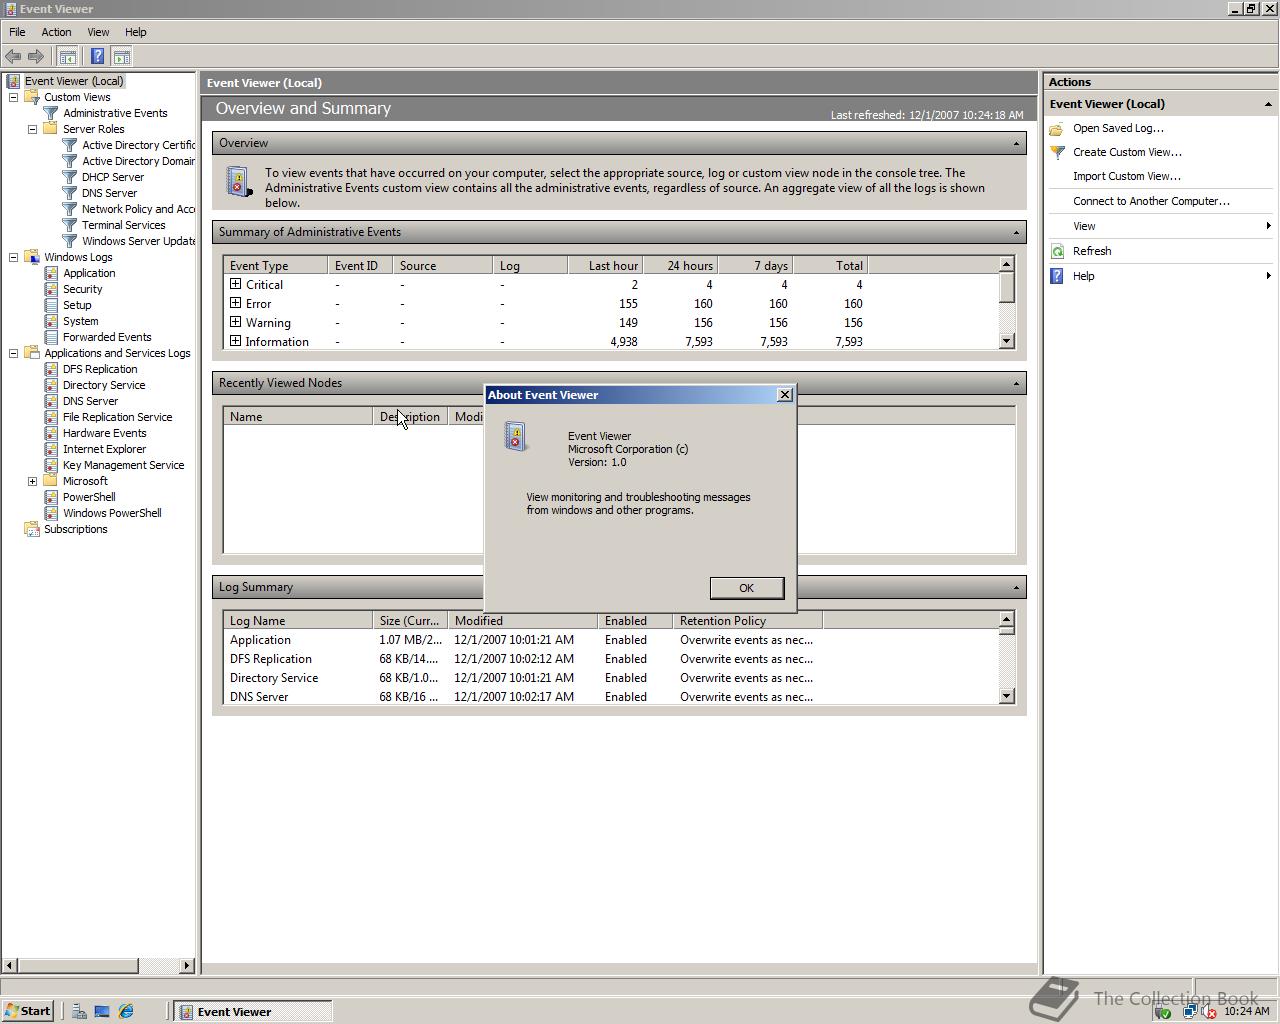This screenshot has height=1024, width=1280.
Task: Open Internet Explorer from quick launch
Action: click(126, 1011)
